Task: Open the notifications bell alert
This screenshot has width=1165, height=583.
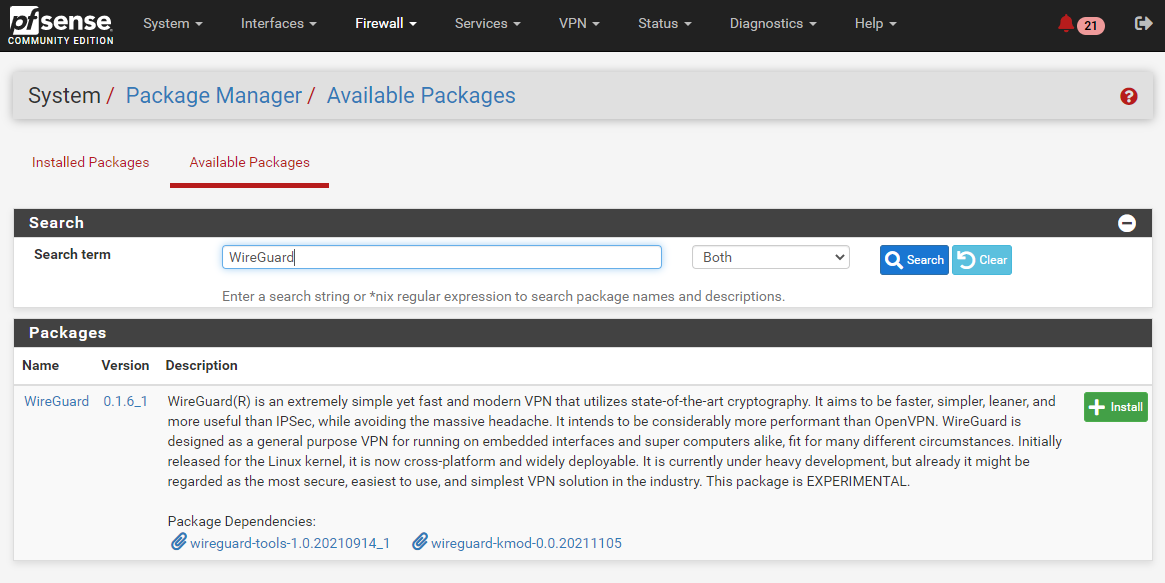Action: click(x=1066, y=24)
